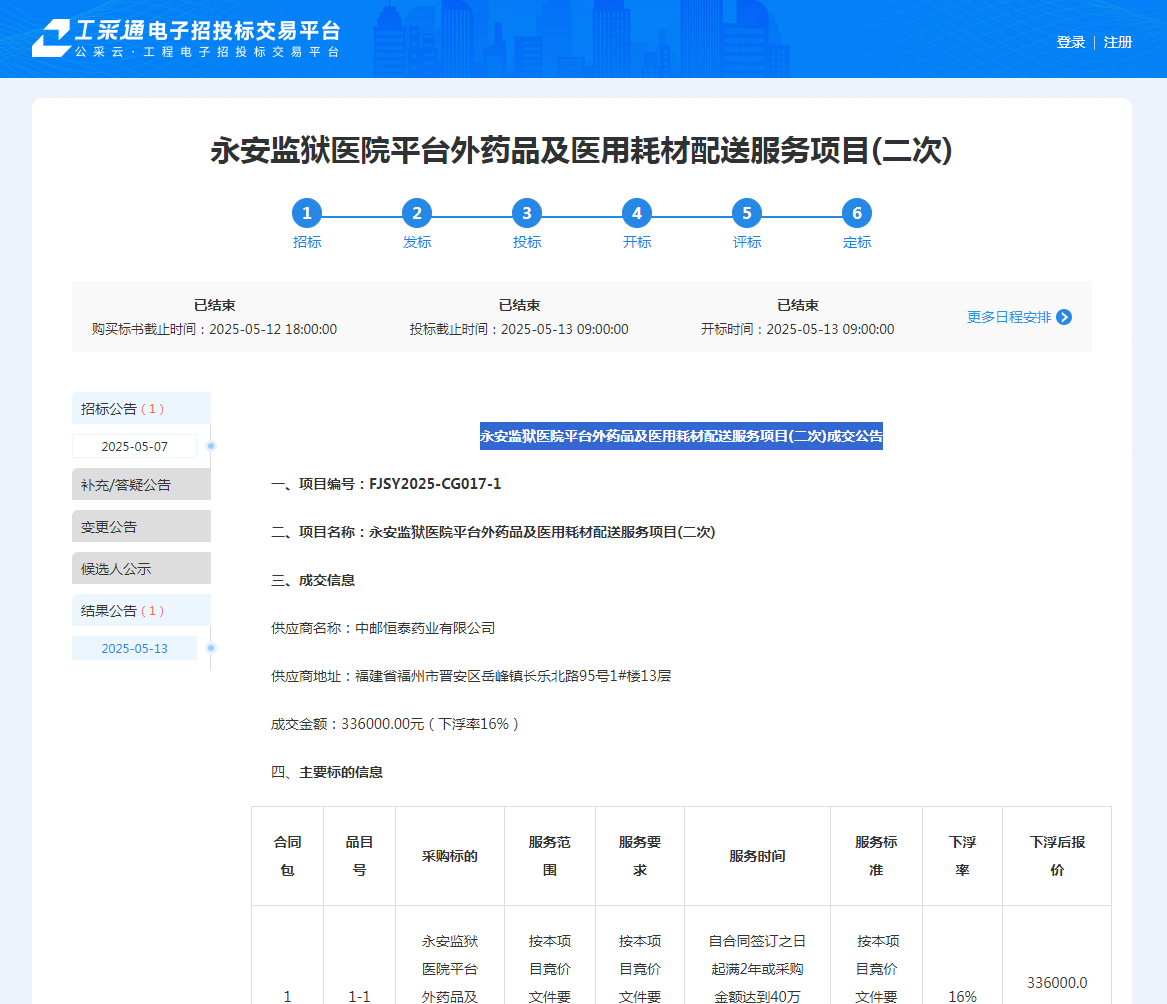Click 购买标书截止时间 2025-05-12 18:00:00 text
The height and width of the screenshot is (1004, 1167).
[x=214, y=329]
